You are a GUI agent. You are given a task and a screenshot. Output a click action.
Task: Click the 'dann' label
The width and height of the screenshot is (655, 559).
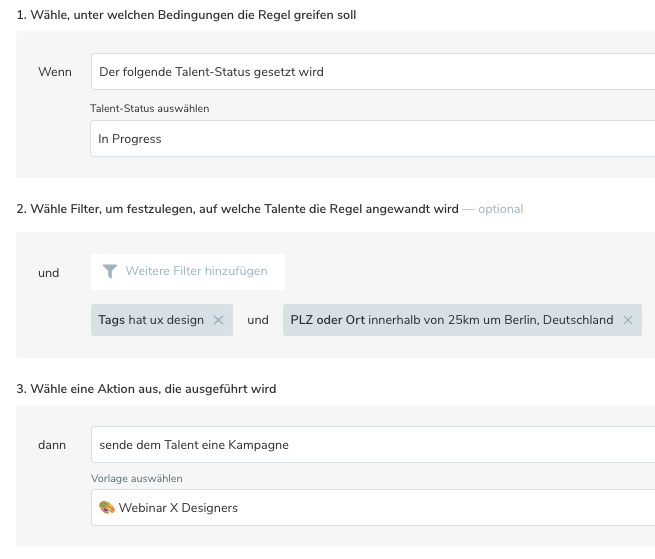tap(51, 444)
